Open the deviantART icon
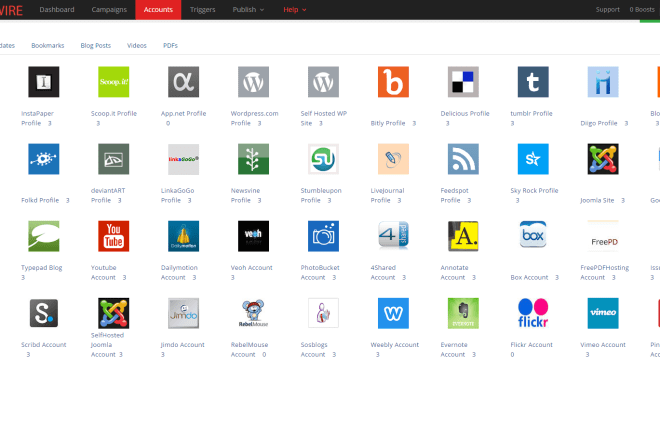 point(114,159)
